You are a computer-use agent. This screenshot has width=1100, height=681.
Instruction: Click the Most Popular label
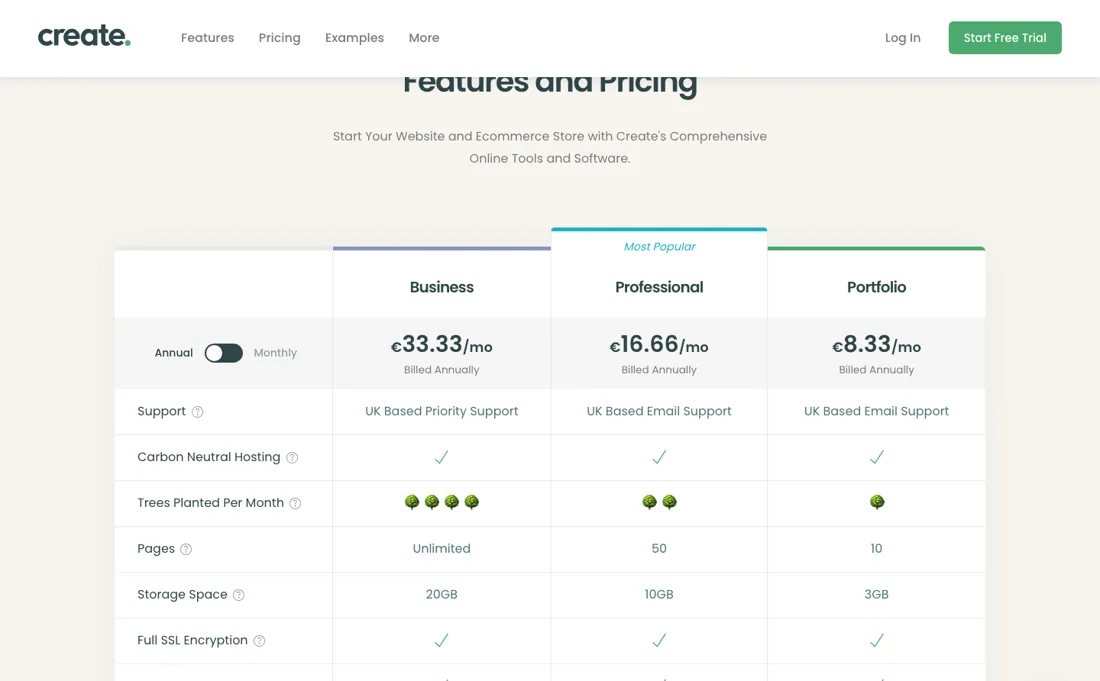click(x=659, y=247)
